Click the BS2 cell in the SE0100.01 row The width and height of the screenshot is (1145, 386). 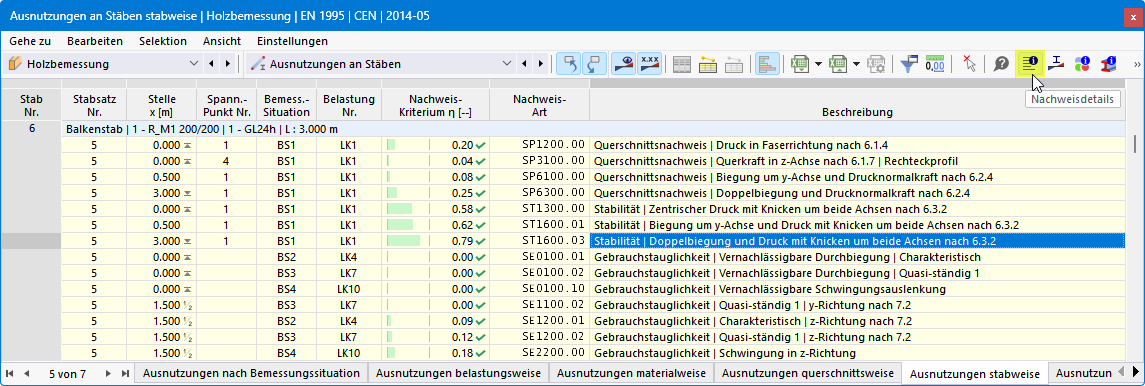click(x=287, y=257)
